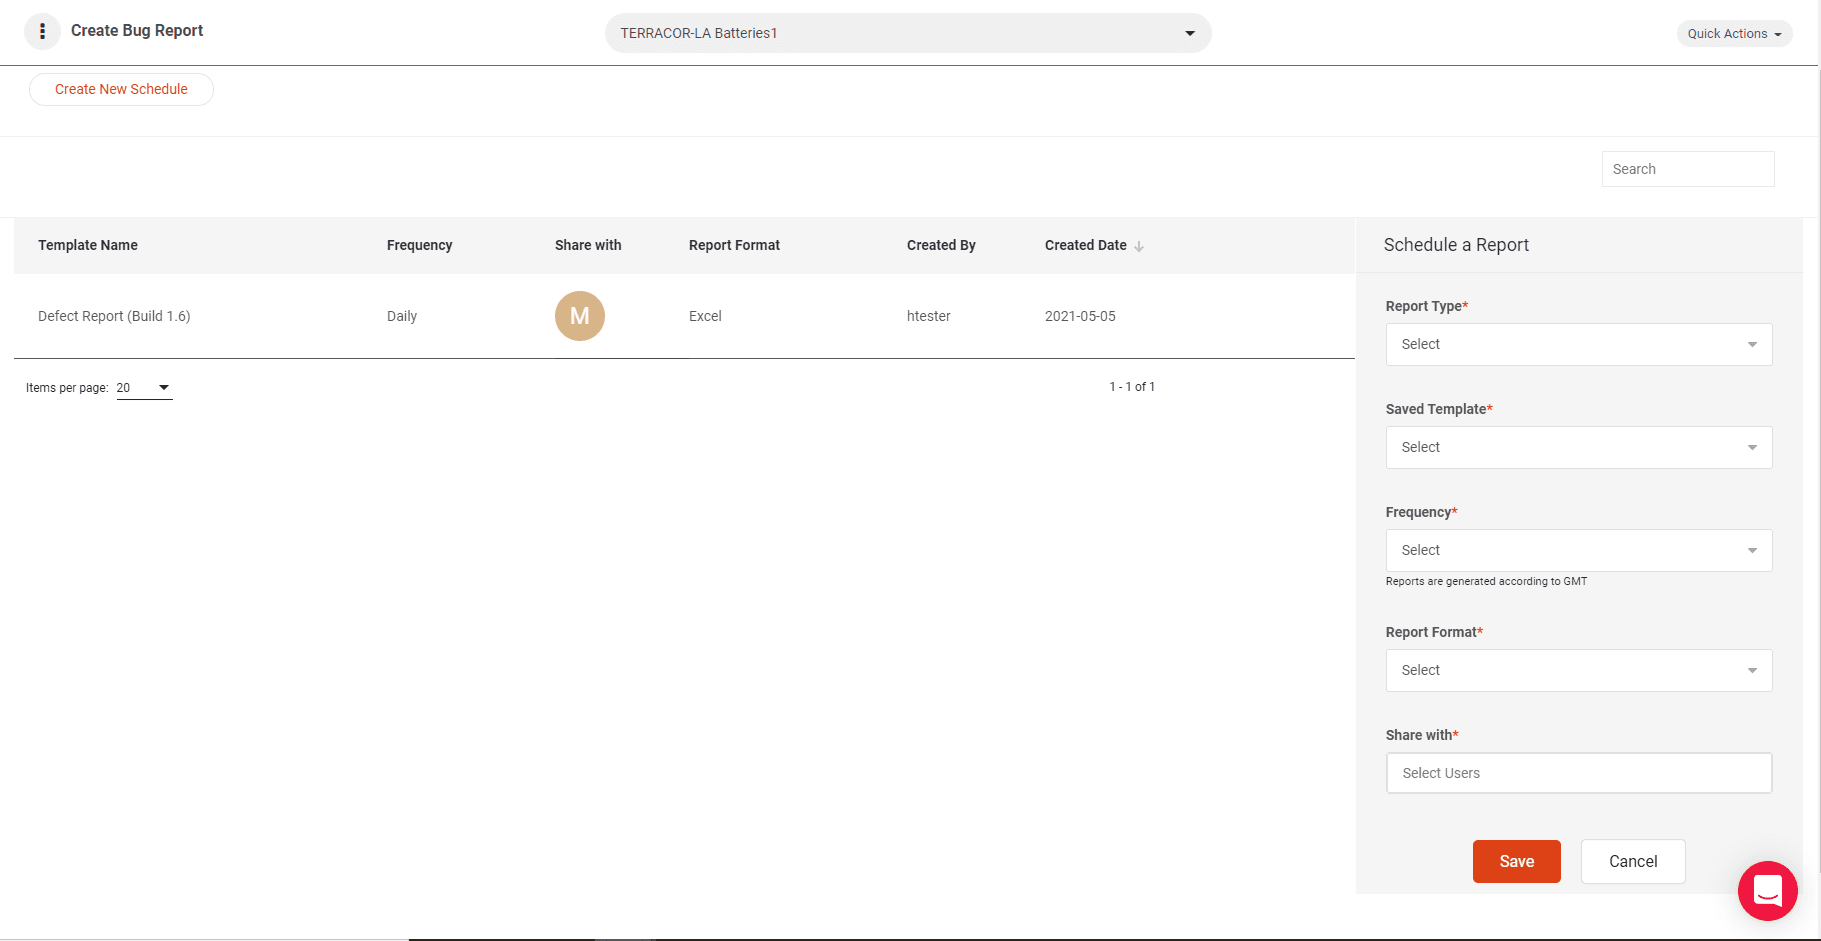Open the Quick Actions dropdown
The width and height of the screenshot is (1821, 941).
[1734, 34]
